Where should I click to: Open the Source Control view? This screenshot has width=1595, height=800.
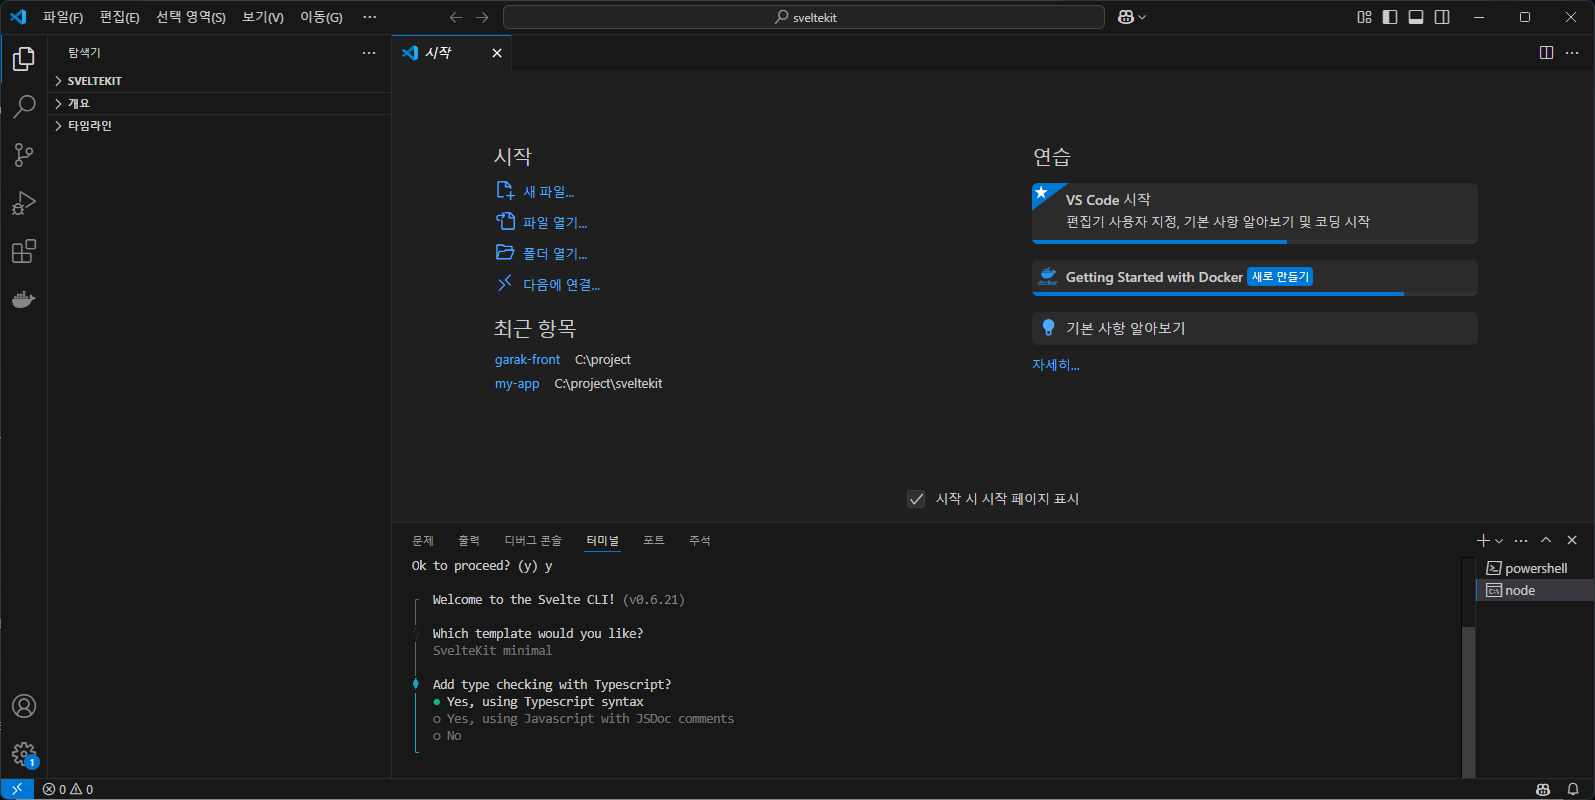(x=24, y=154)
